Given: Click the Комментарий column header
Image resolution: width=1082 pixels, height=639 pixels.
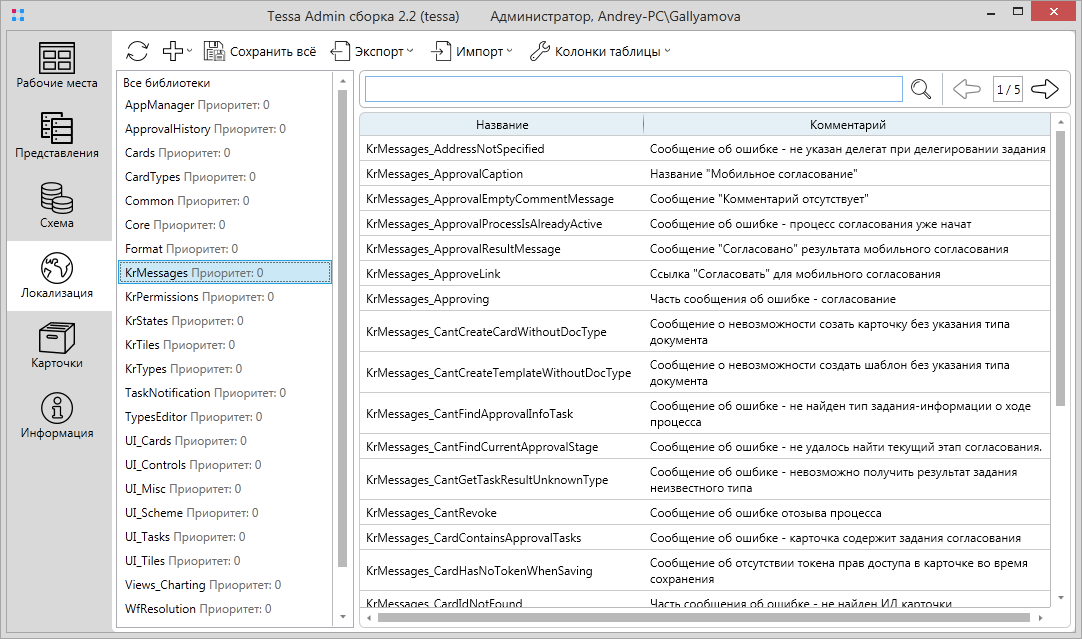Looking at the screenshot, I should pyautogui.click(x=847, y=125).
